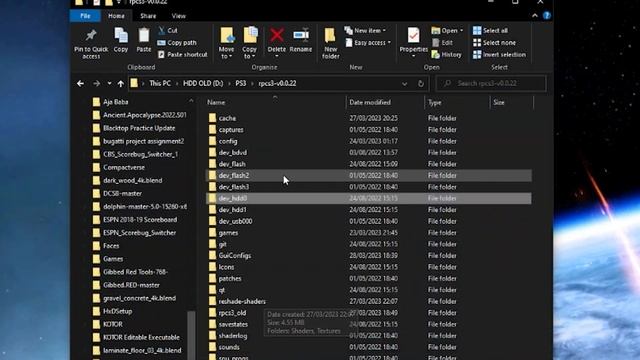Sort by the Date modified column header
This screenshot has width=640, height=360.
(x=370, y=102)
